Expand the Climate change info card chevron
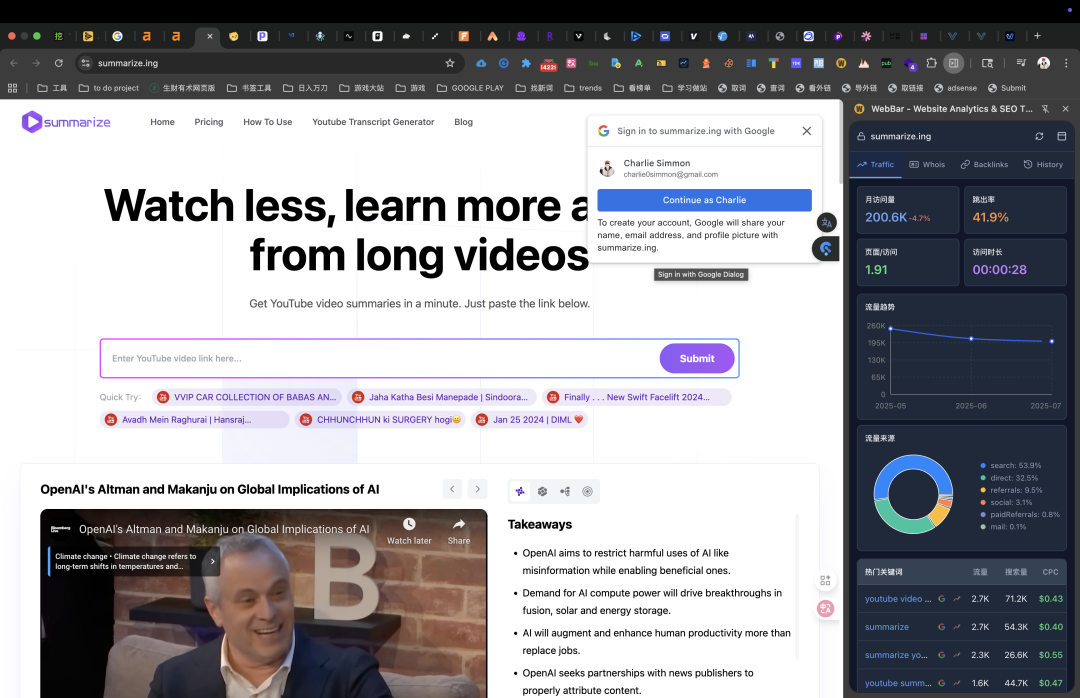Viewport: 1080px width, 698px height. [x=212, y=562]
